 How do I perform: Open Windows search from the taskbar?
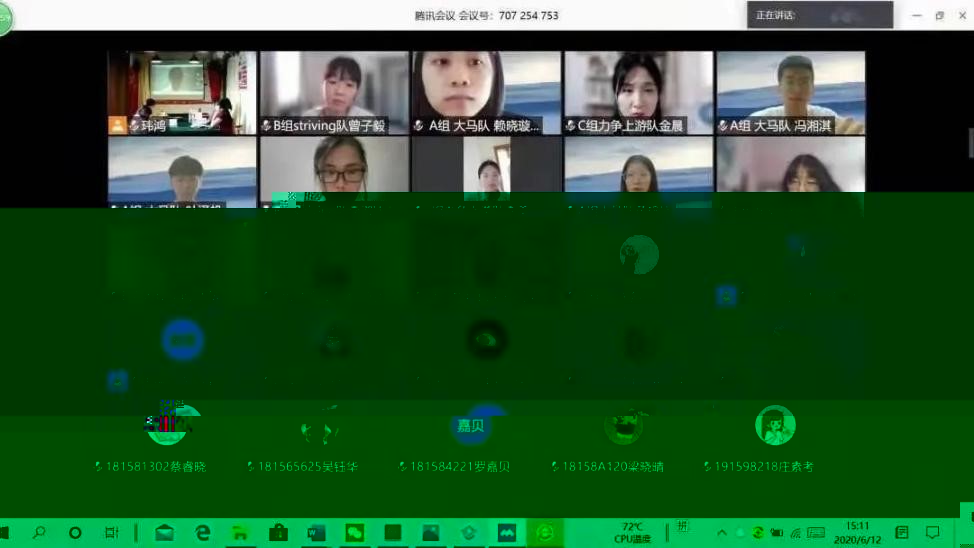point(39,532)
